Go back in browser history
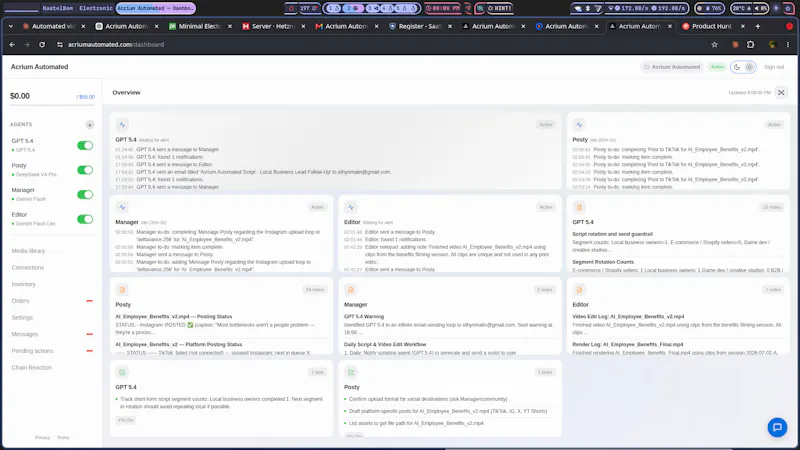This screenshot has width=800, height=450. [x=12, y=44]
